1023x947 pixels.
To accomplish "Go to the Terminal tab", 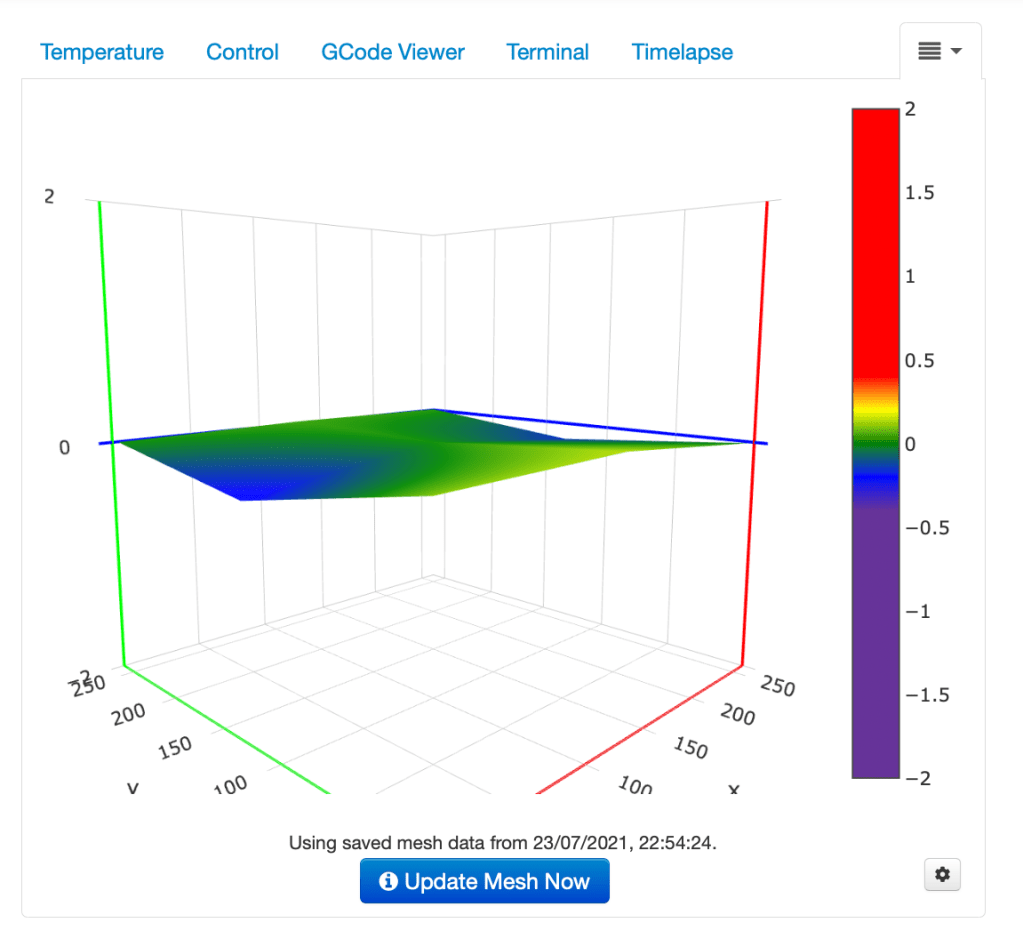I will 547,52.
